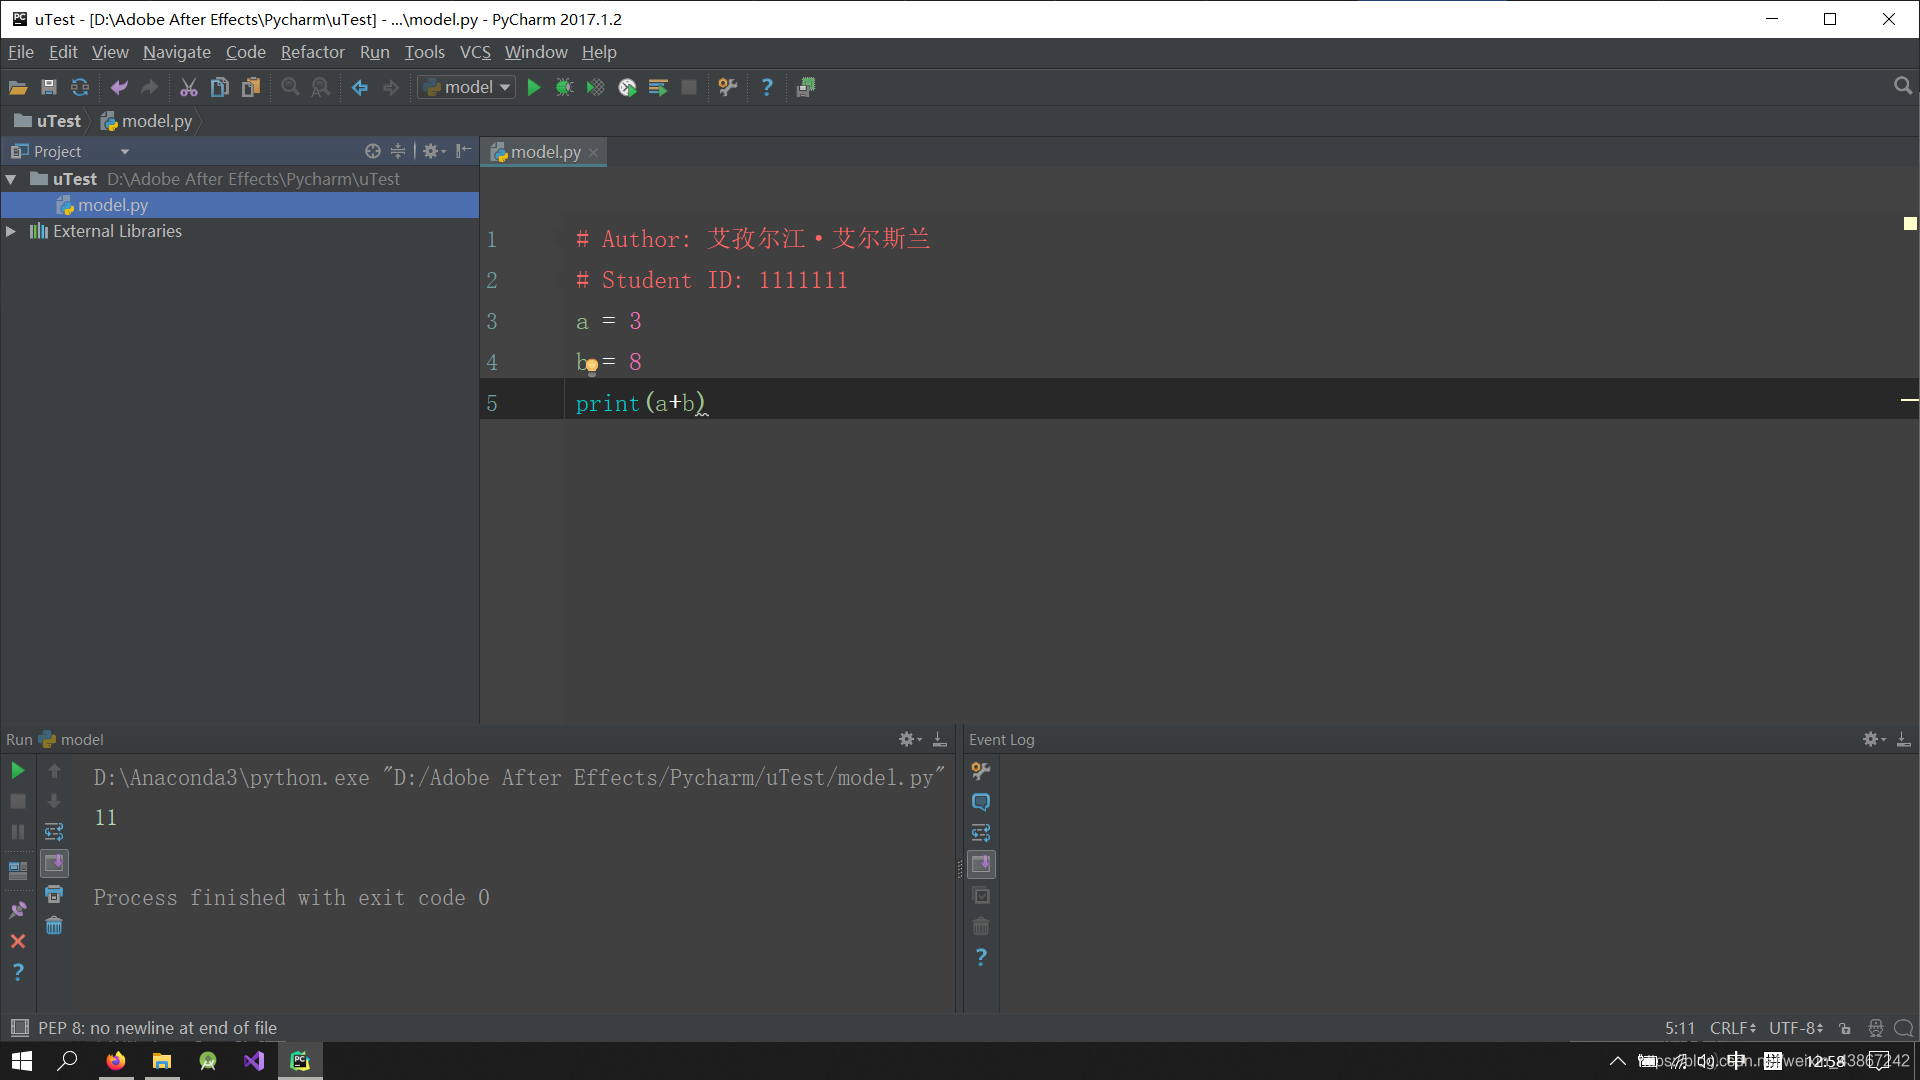Toggle scroll to end in Event Log
The width and height of the screenshot is (1920, 1080).
981,864
